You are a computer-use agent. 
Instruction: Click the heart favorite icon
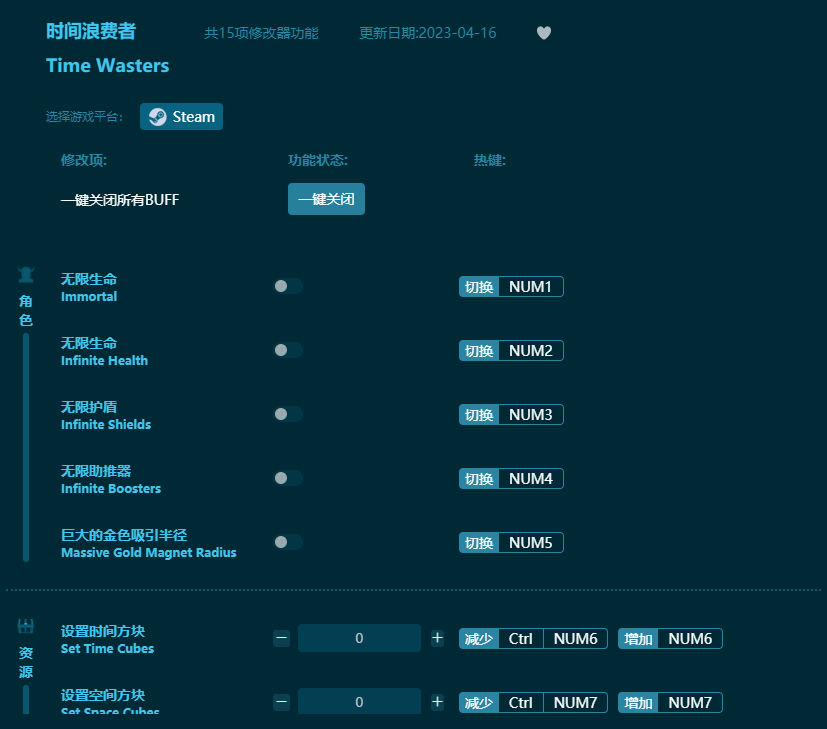pos(543,33)
